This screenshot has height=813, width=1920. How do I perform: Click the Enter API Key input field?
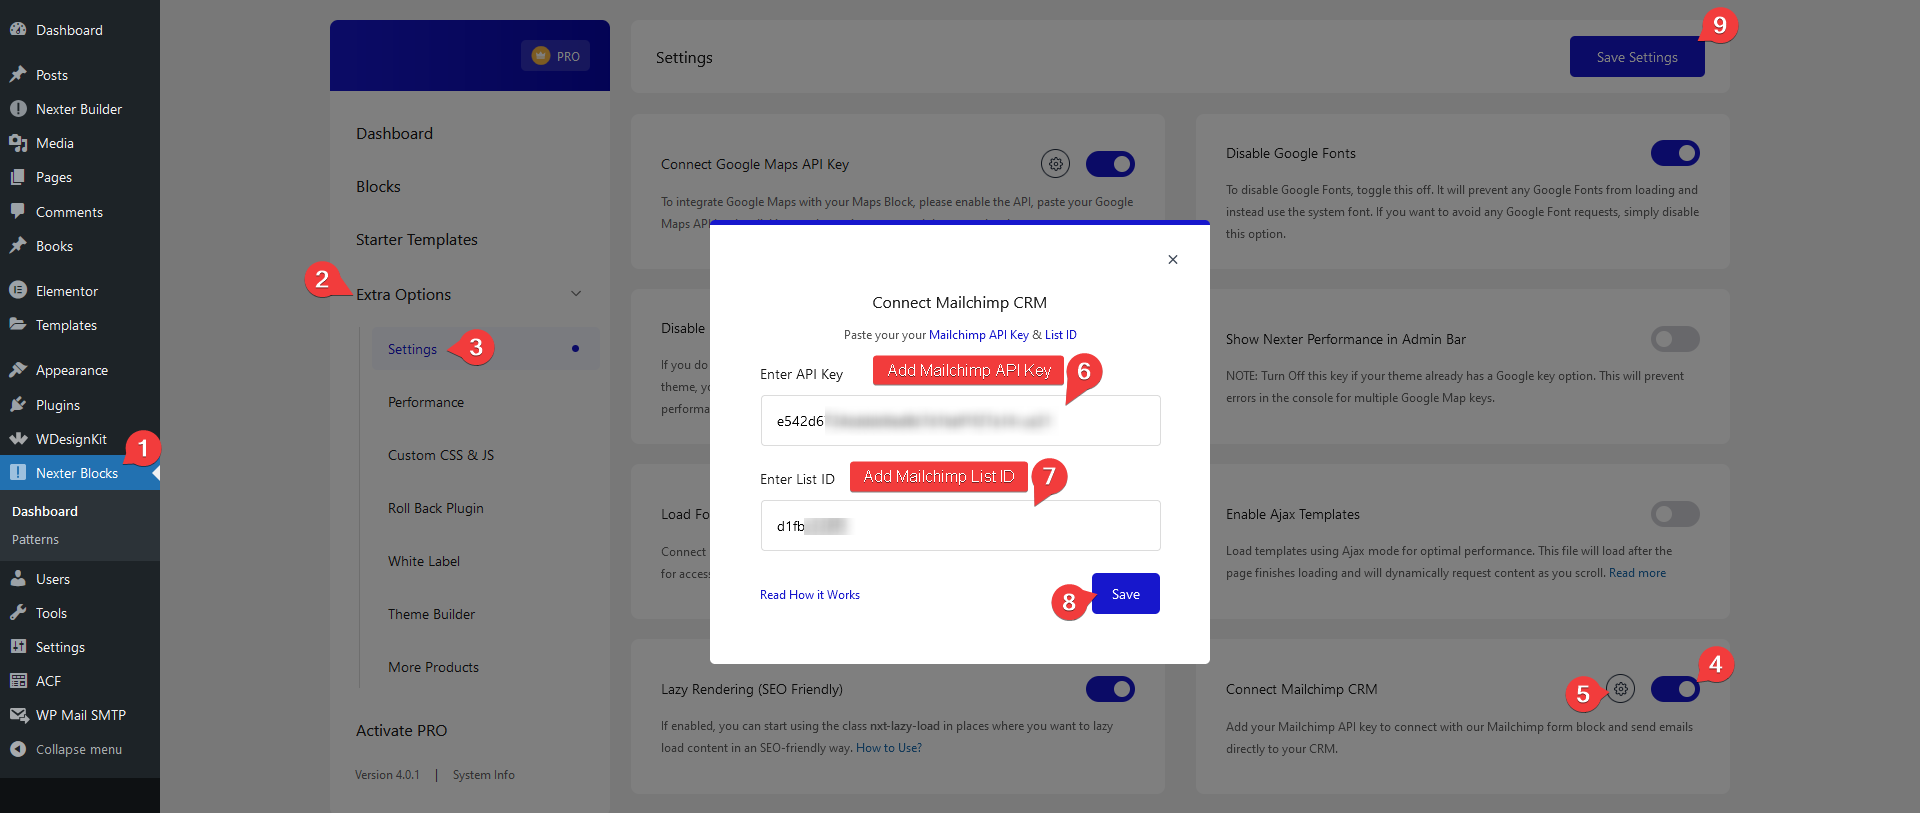tap(960, 420)
